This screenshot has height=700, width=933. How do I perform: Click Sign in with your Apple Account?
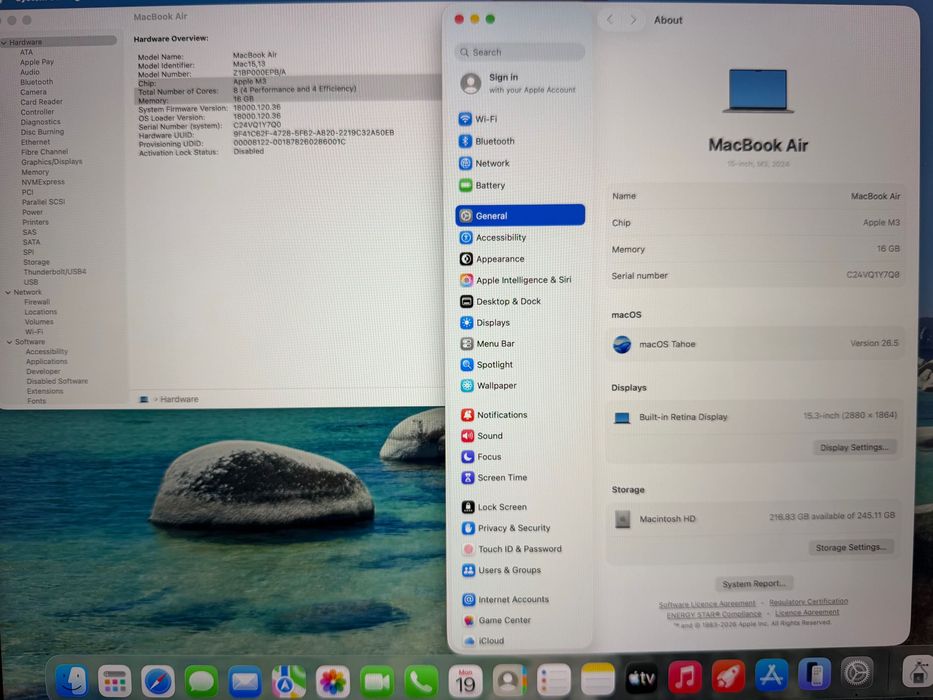click(521, 83)
